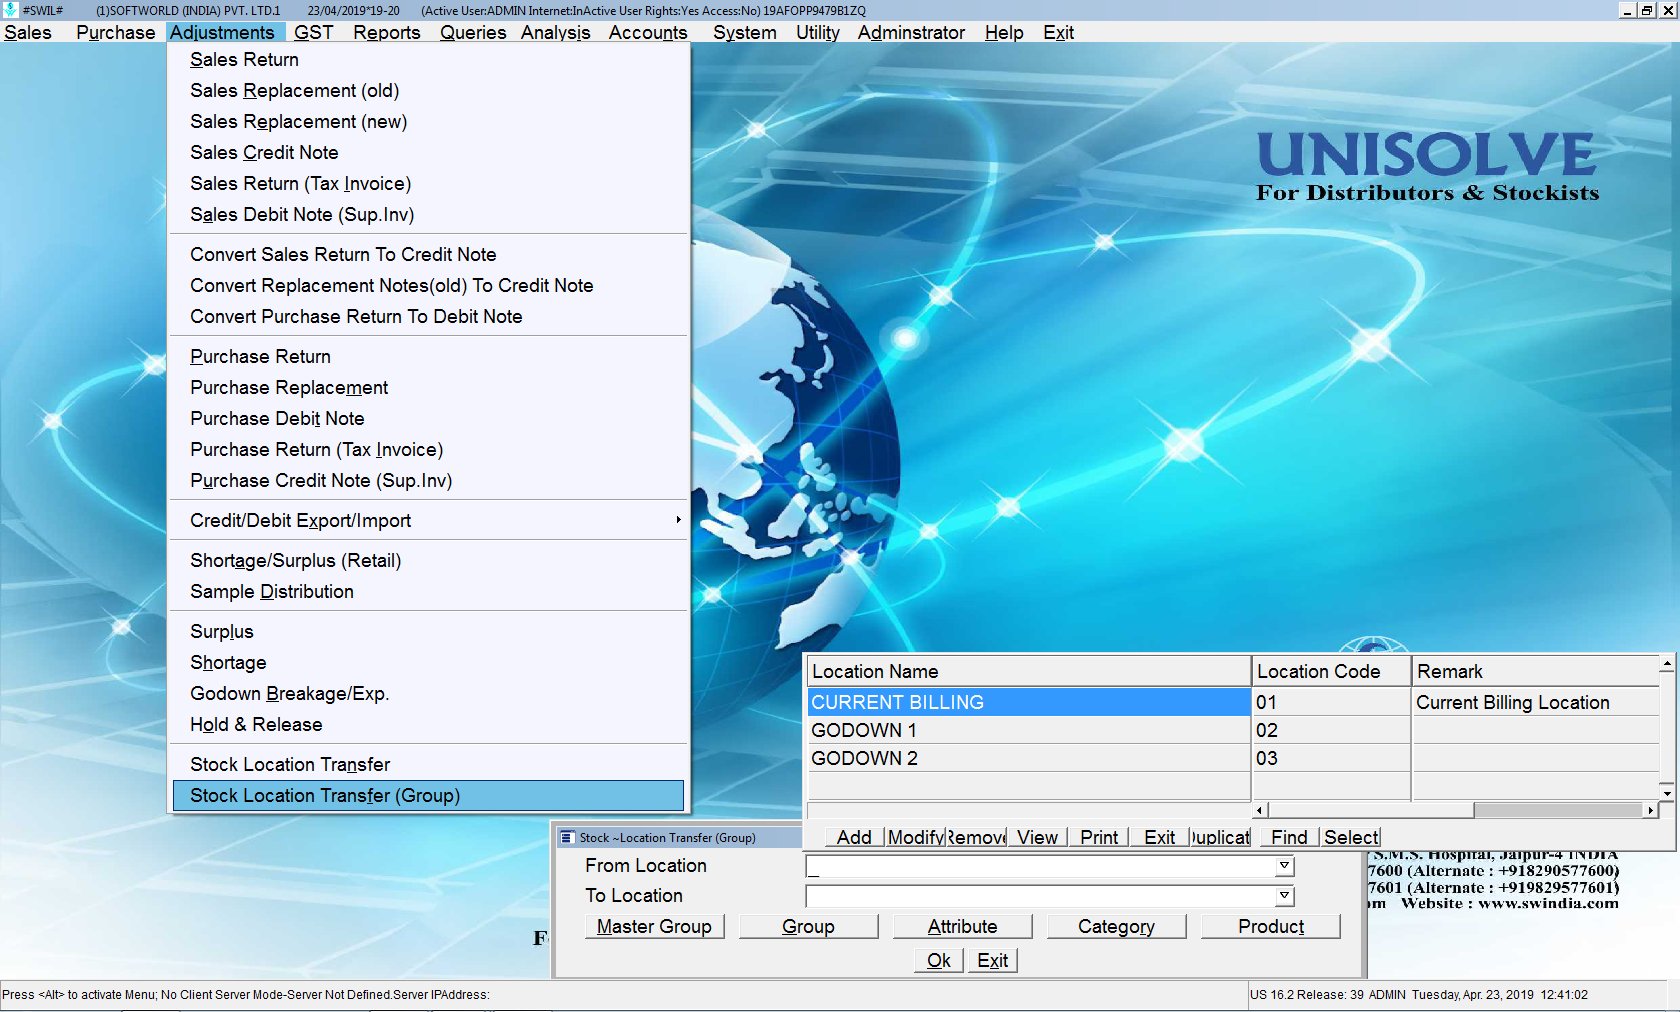Open the GST menu
Screen dimensions: 1680x1012
(x=313, y=32)
